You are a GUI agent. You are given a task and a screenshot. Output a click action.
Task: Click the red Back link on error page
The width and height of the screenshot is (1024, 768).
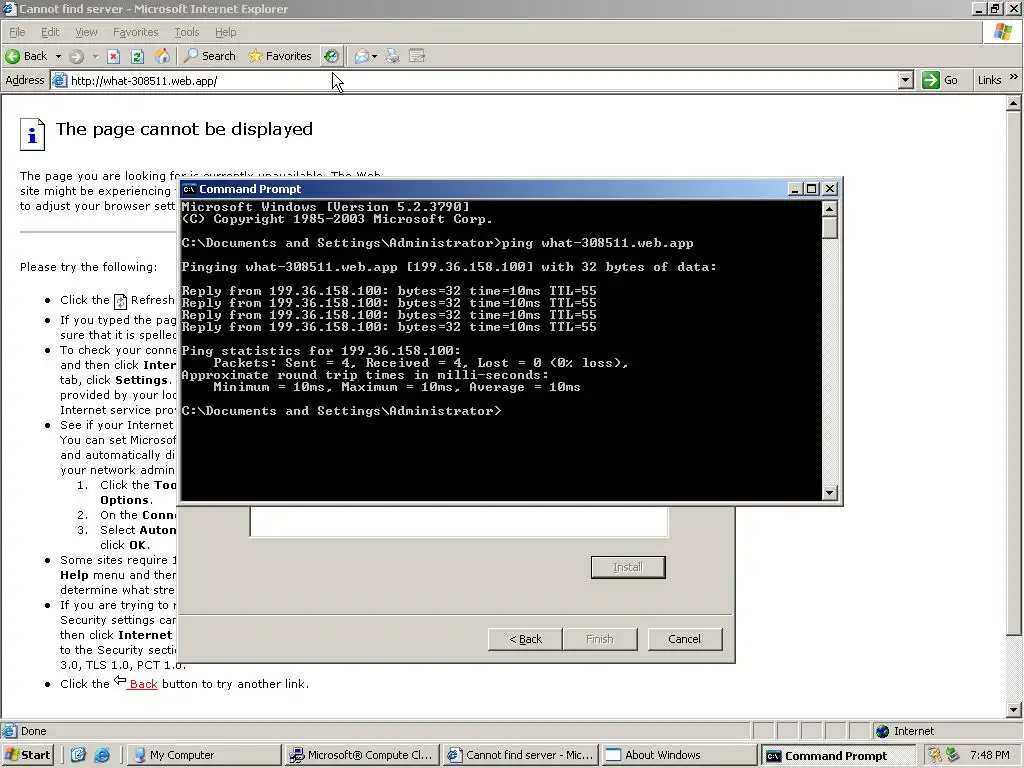(143, 684)
